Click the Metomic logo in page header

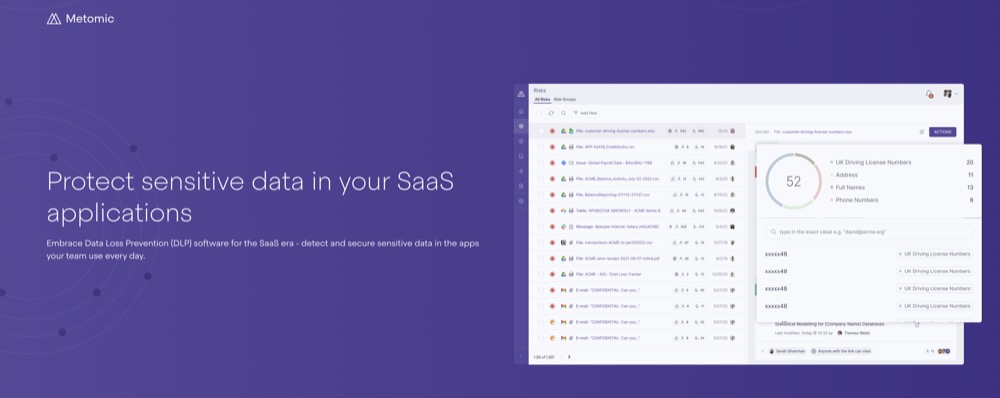coord(80,18)
